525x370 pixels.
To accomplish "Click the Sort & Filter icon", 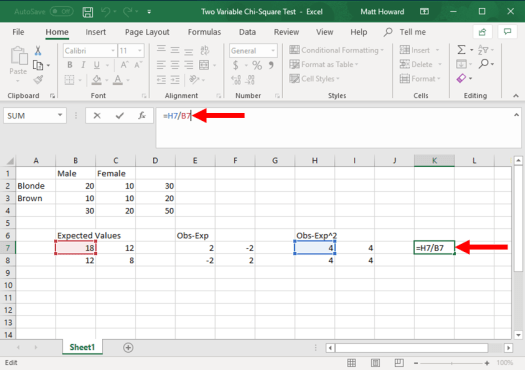I will coord(483,50).
